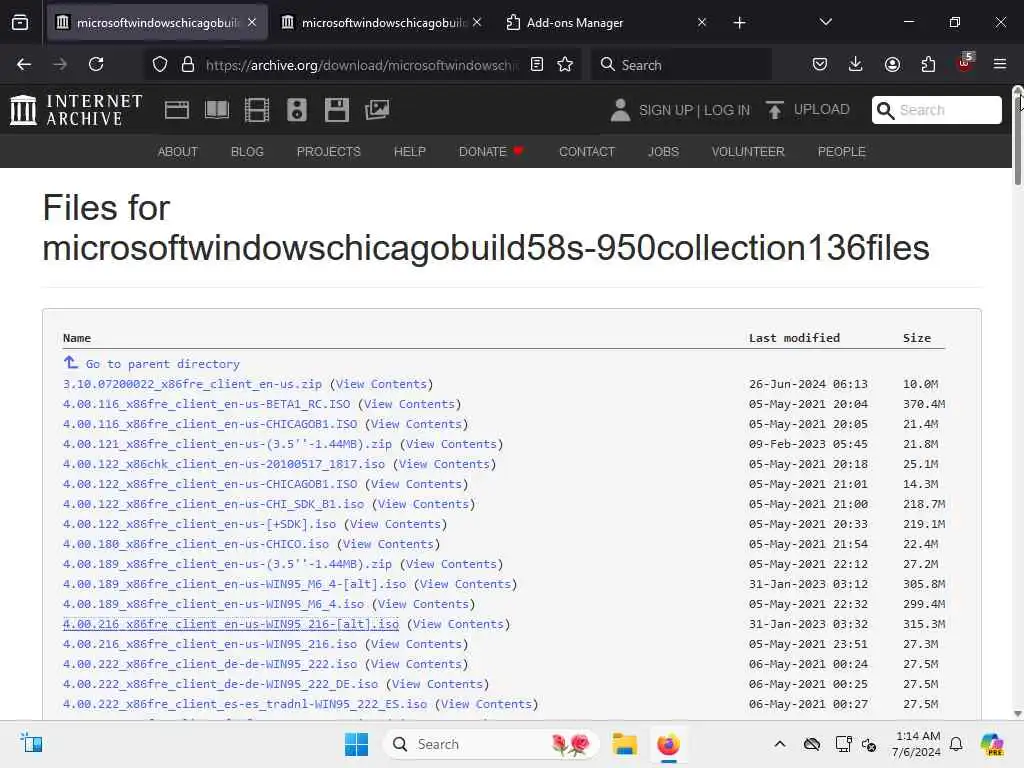Open the Firefox account icon
This screenshot has width=1024, height=768.
coord(892,64)
